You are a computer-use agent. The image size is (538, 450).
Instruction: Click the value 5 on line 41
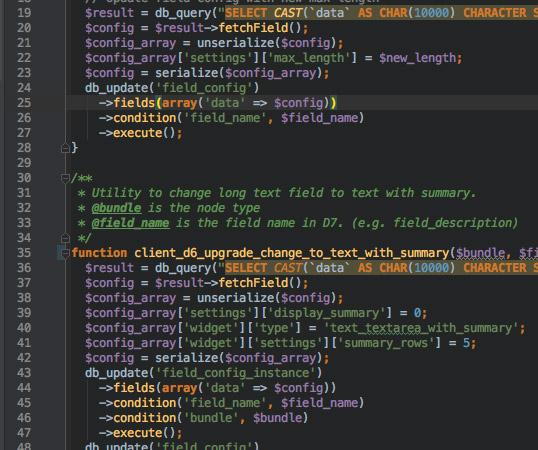pyautogui.click(x=466, y=343)
